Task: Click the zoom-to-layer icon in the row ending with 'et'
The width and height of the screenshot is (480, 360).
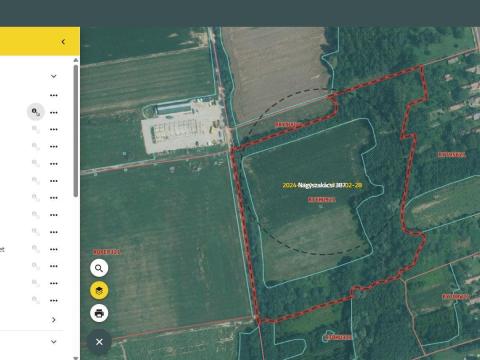Action: pyautogui.click(x=36, y=249)
